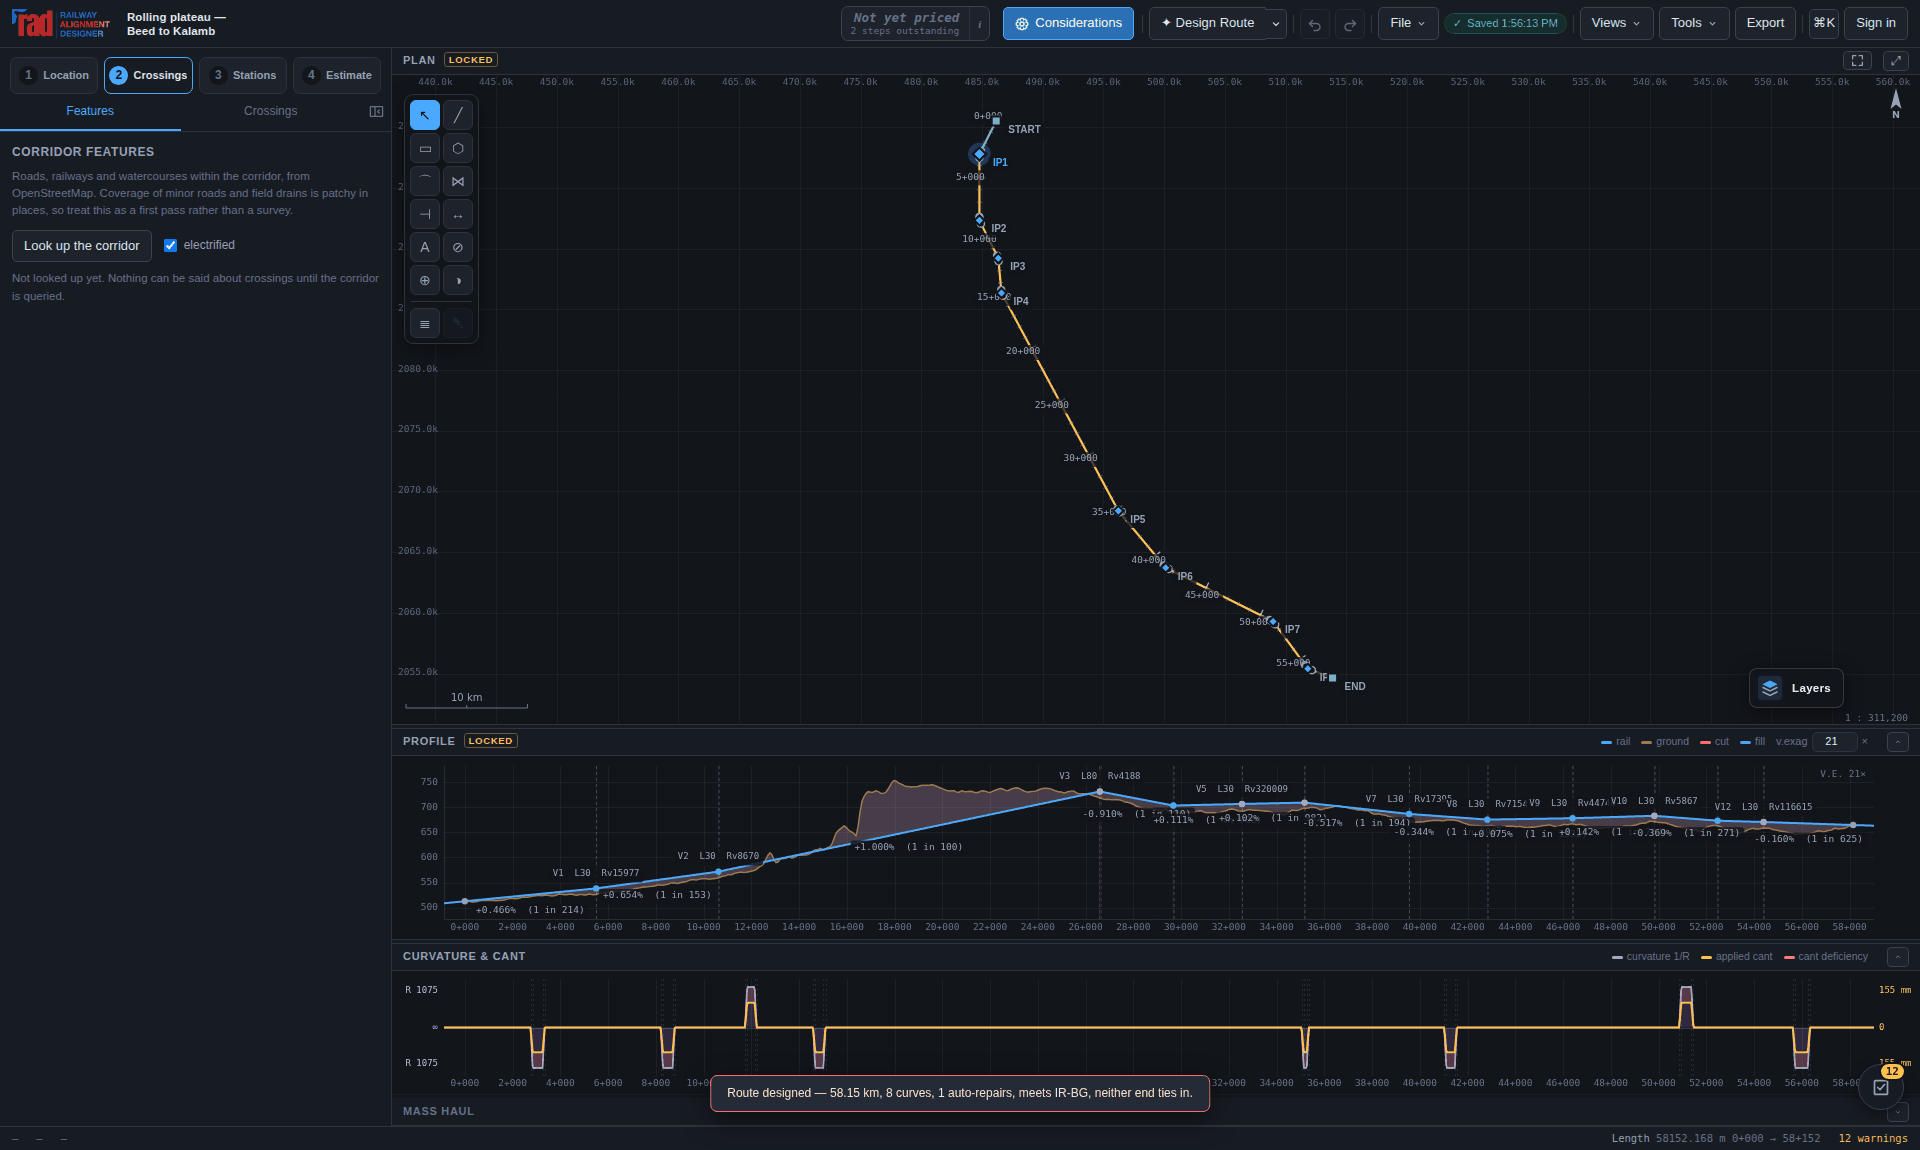Open the Design Route dropdown arrow
The height and width of the screenshot is (1150, 1920).
point(1276,24)
